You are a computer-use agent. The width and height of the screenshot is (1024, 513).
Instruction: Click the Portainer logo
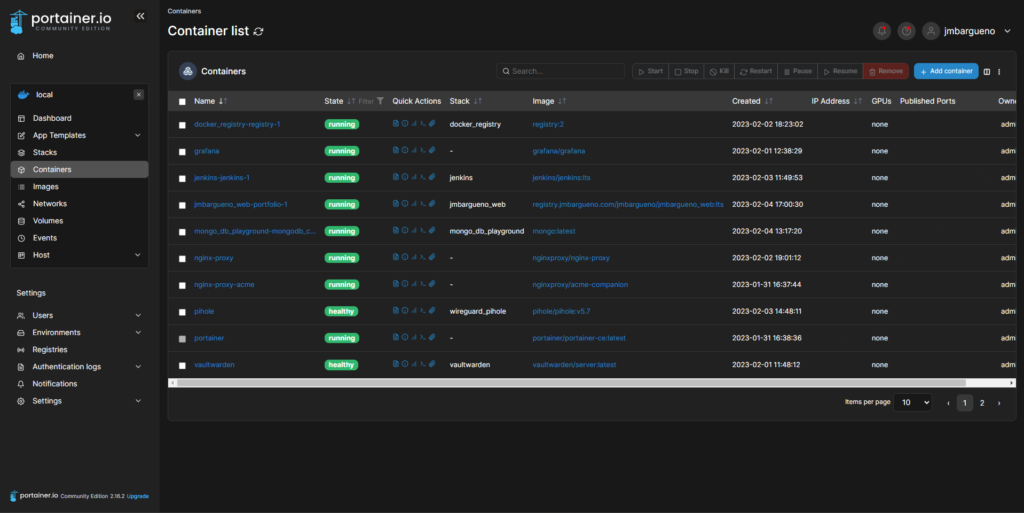tap(61, 22)
